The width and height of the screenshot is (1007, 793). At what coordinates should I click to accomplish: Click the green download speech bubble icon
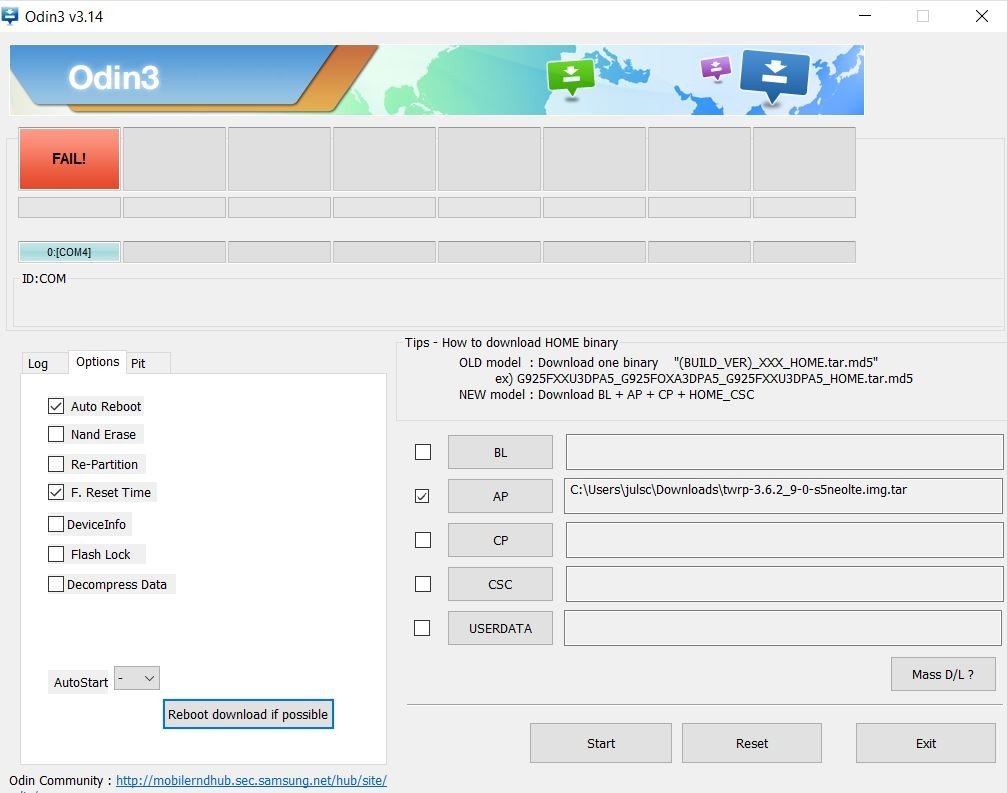tap(570, 76)
